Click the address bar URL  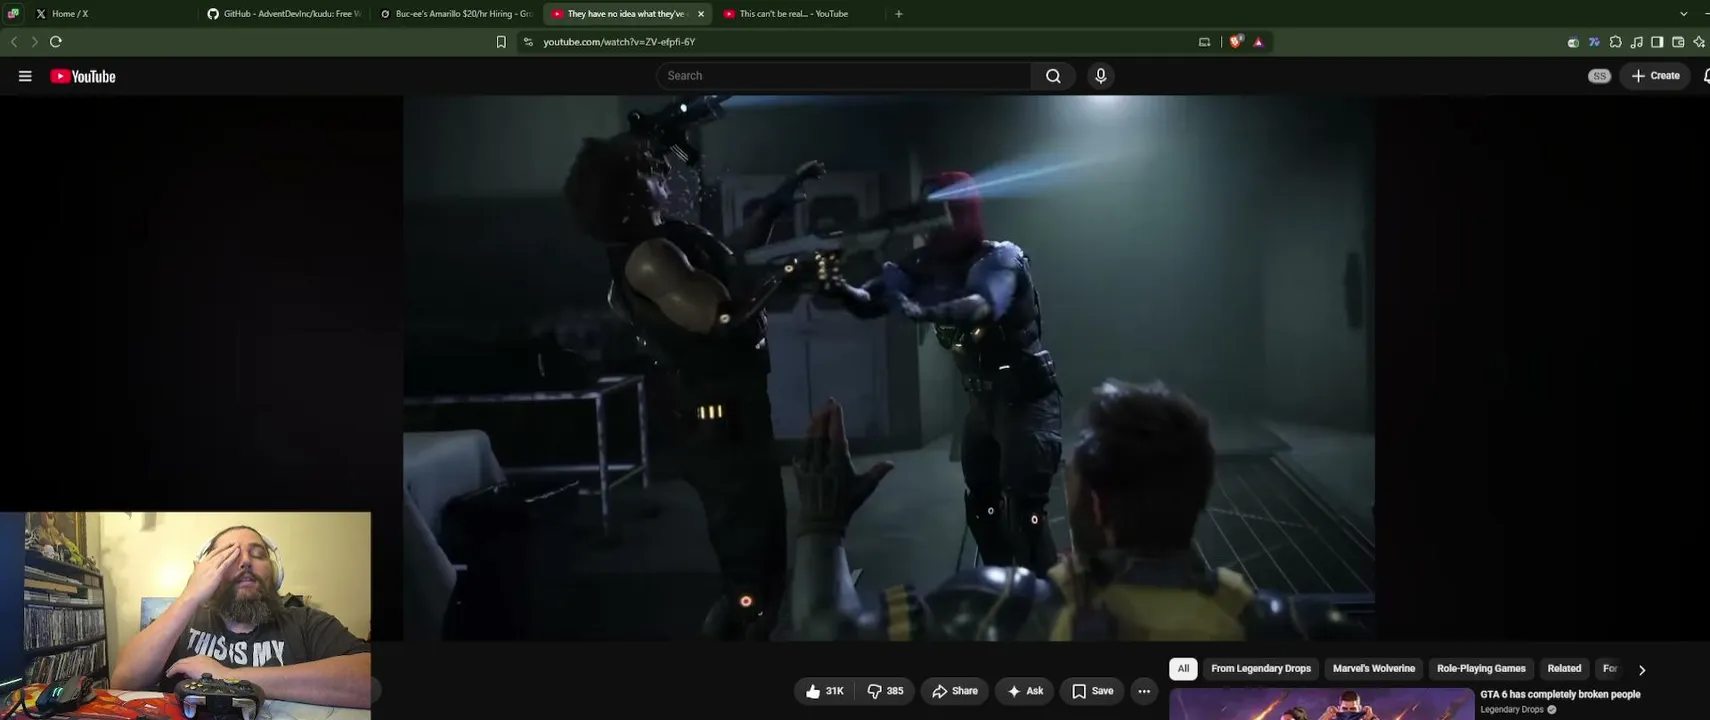(x=619, y=42)
